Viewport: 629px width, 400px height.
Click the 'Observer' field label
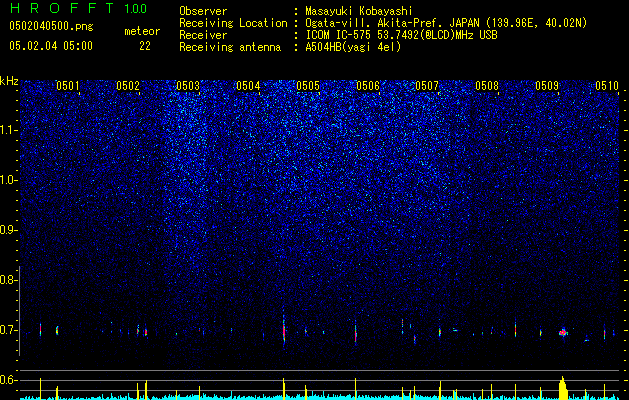point(203,11)
